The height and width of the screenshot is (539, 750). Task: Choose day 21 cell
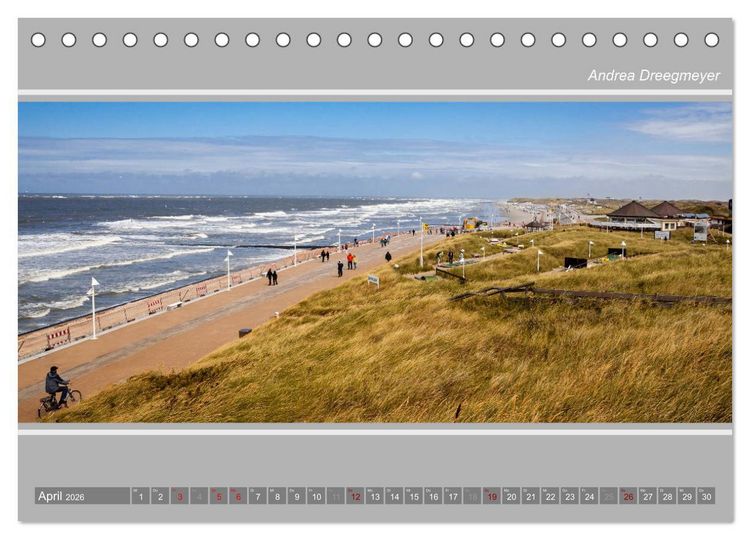531,496
